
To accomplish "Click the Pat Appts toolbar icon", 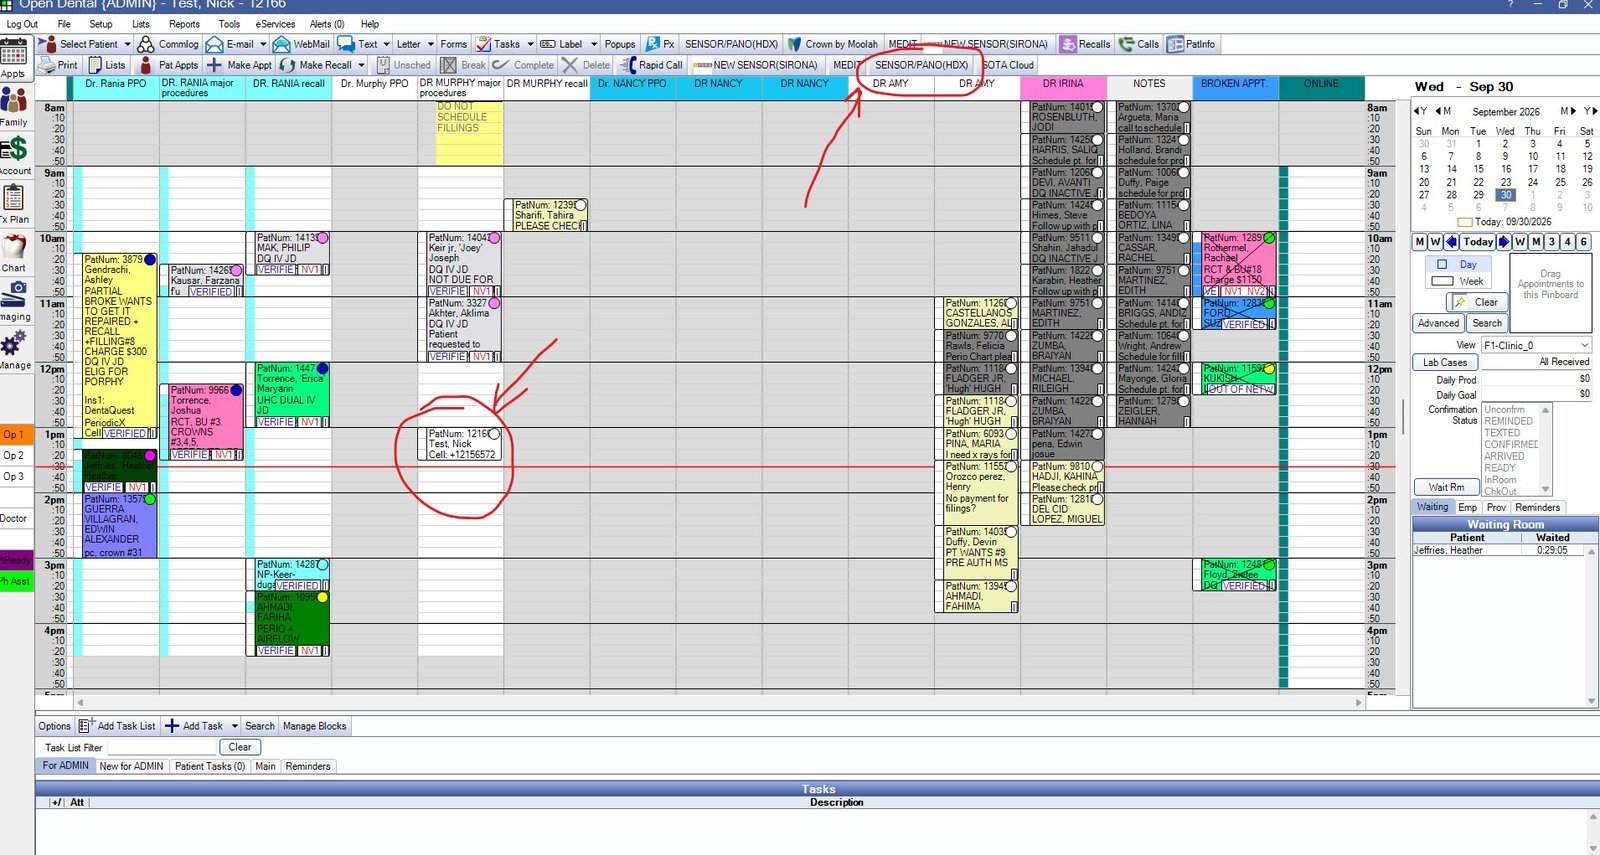I will coord(146,65).
